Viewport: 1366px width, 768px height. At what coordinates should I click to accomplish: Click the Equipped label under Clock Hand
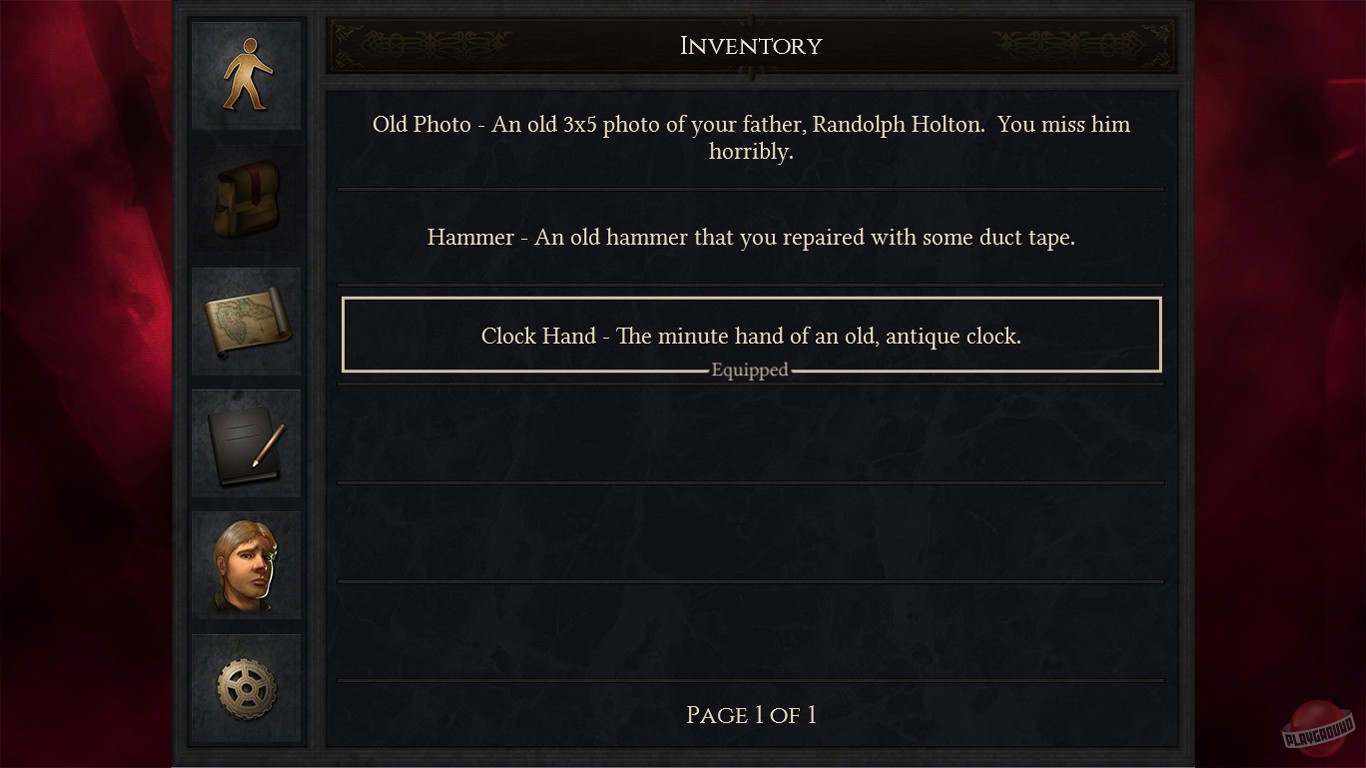click(x=750, y=370)
